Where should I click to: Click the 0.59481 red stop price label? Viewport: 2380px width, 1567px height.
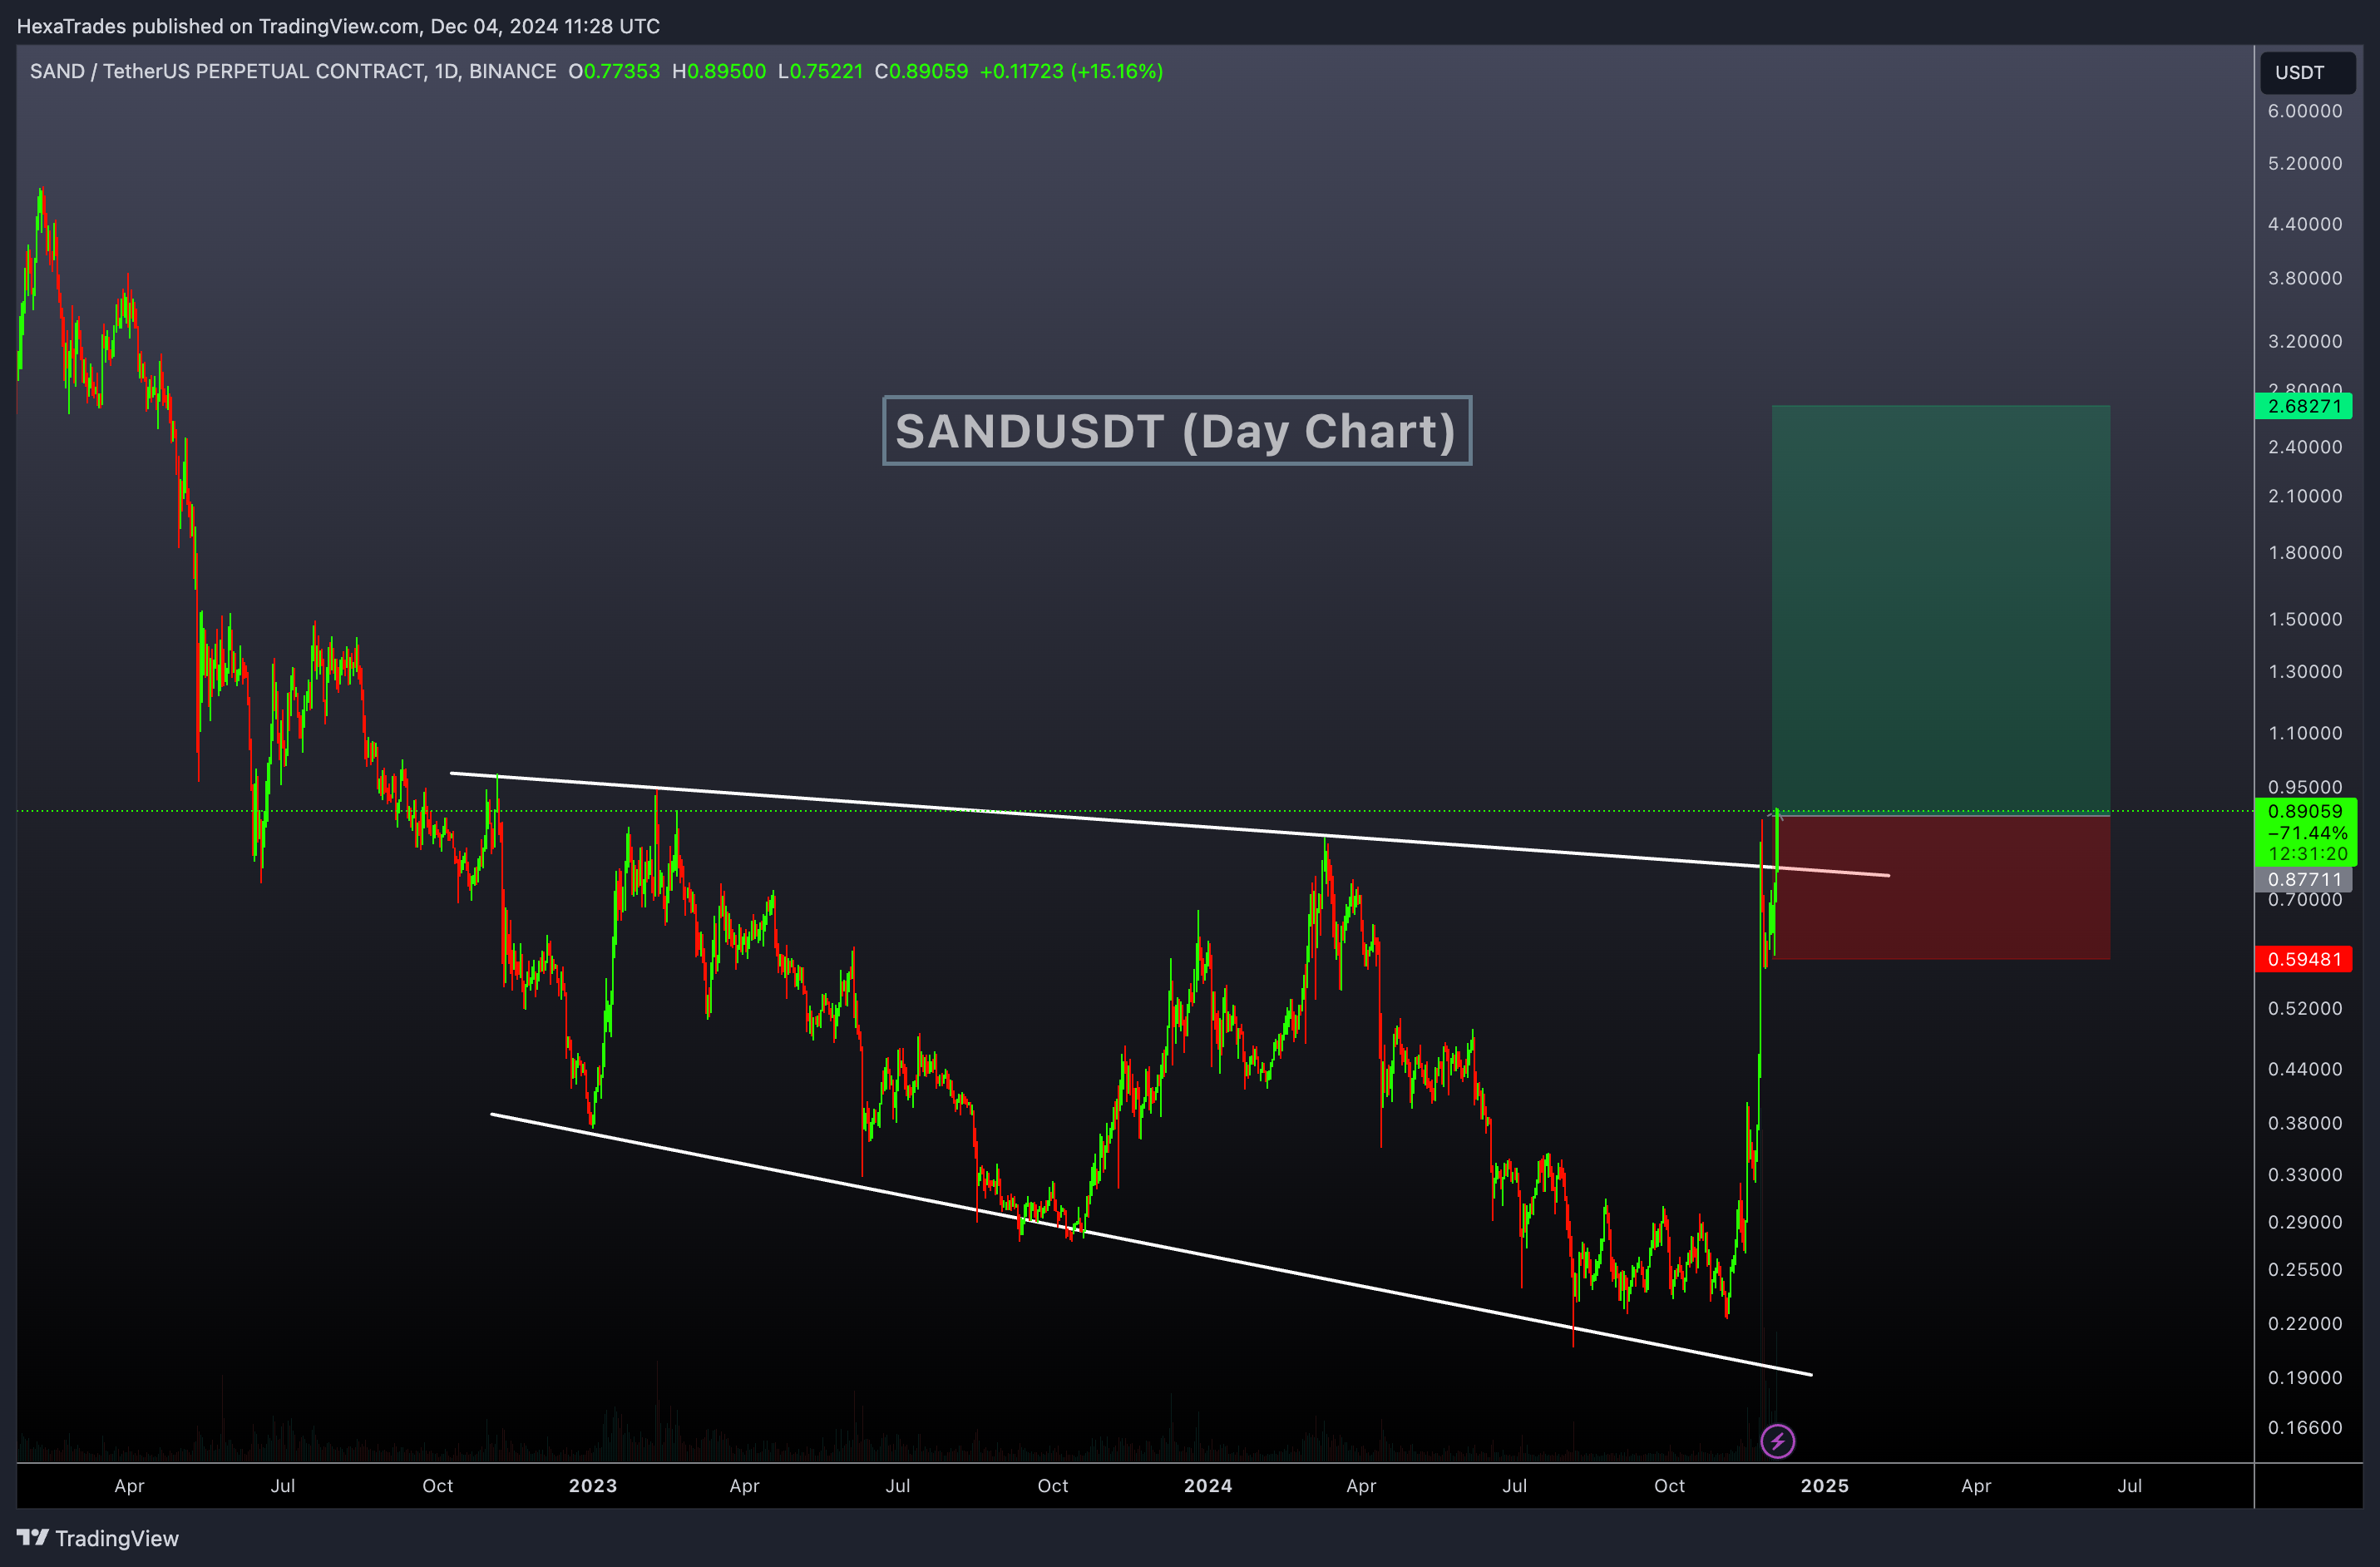[x=2304, y=959]
